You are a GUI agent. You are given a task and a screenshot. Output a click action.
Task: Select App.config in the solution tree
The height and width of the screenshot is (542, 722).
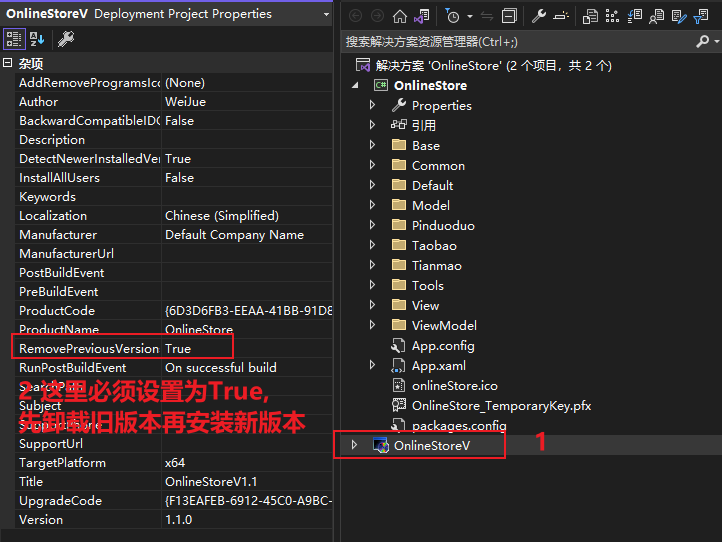442,345
